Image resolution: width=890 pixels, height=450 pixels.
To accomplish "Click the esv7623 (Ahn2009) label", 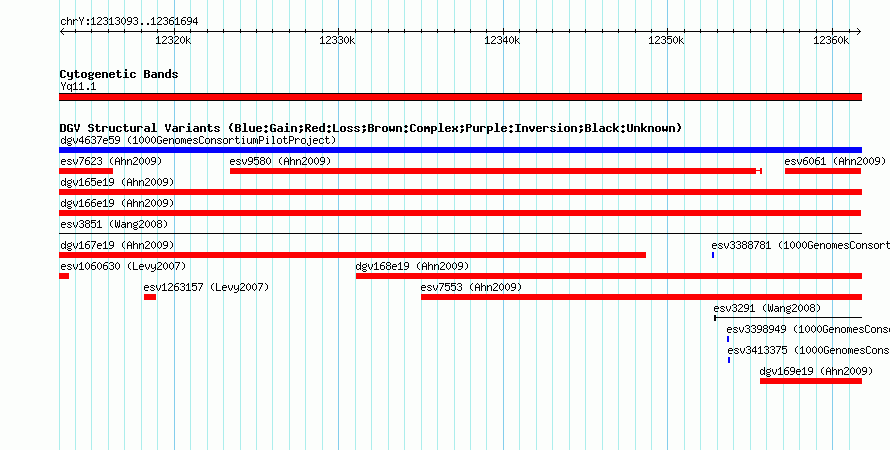I will pyautogui.click(x=111, y=161).
